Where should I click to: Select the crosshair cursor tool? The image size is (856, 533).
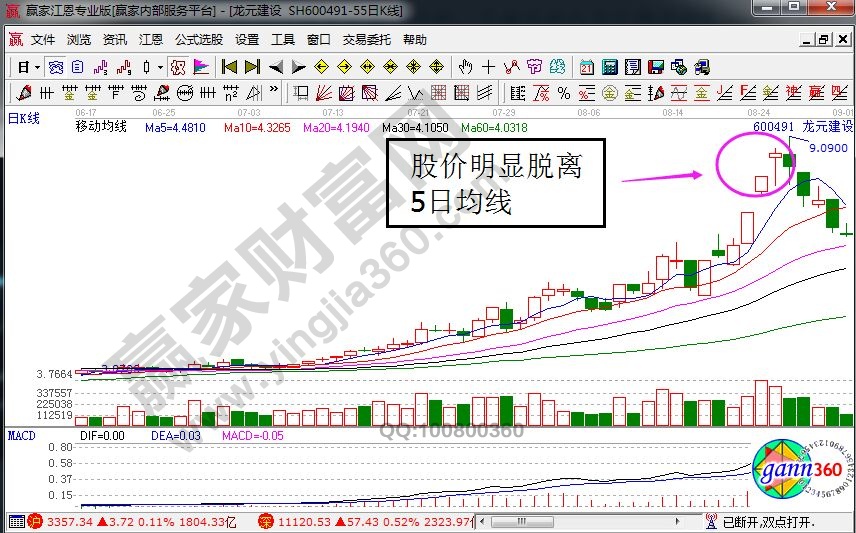pyautogui.click(x=489, y=67)
